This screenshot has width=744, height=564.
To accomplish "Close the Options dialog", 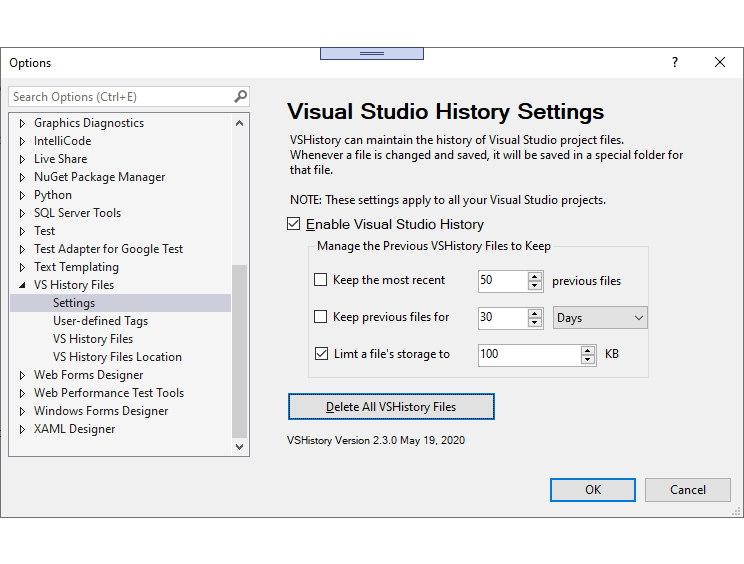I will point(720,62).
